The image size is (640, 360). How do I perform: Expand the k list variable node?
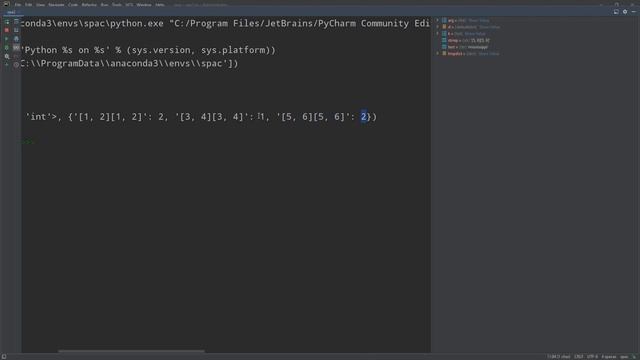[x=438, y=33]
